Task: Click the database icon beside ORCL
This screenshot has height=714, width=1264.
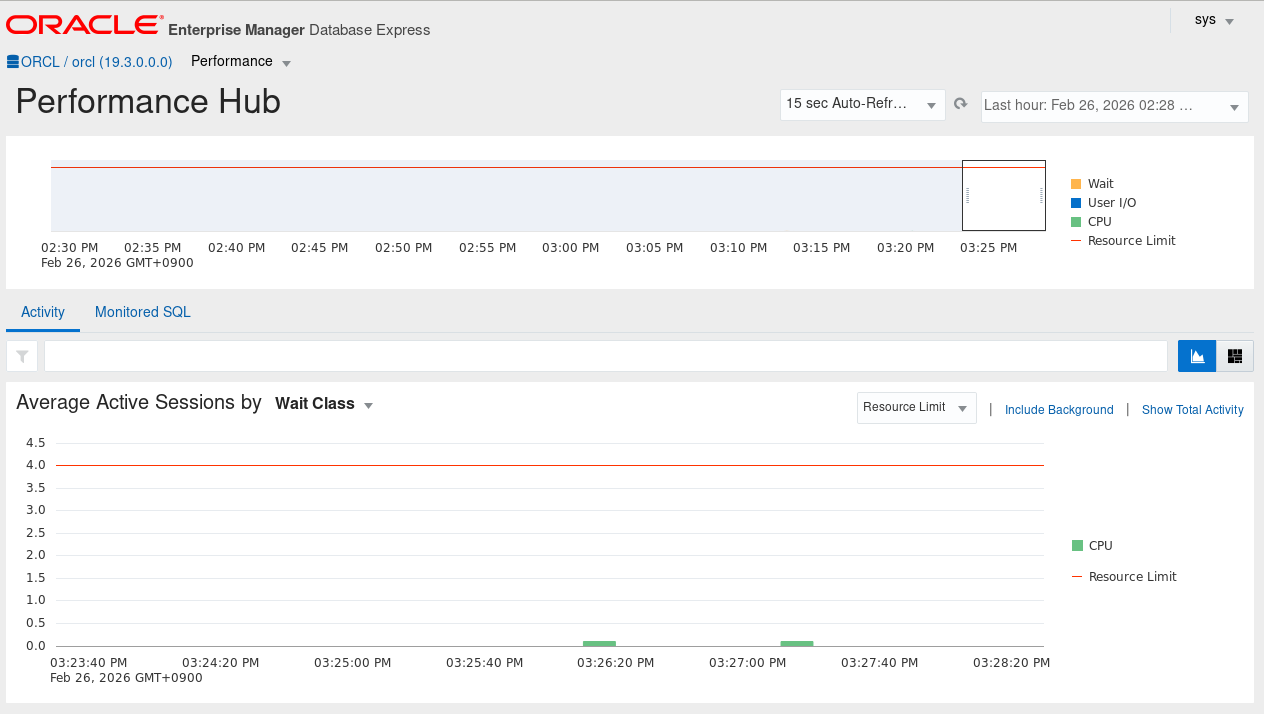Action: [x=13, y=62]
